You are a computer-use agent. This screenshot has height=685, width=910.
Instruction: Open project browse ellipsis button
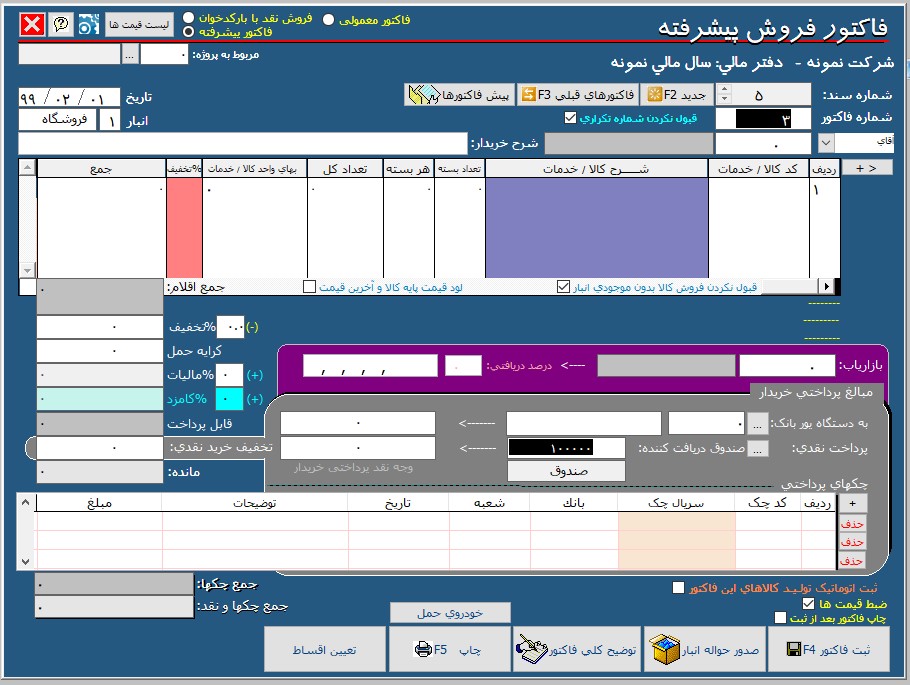[x=129, y=55]
